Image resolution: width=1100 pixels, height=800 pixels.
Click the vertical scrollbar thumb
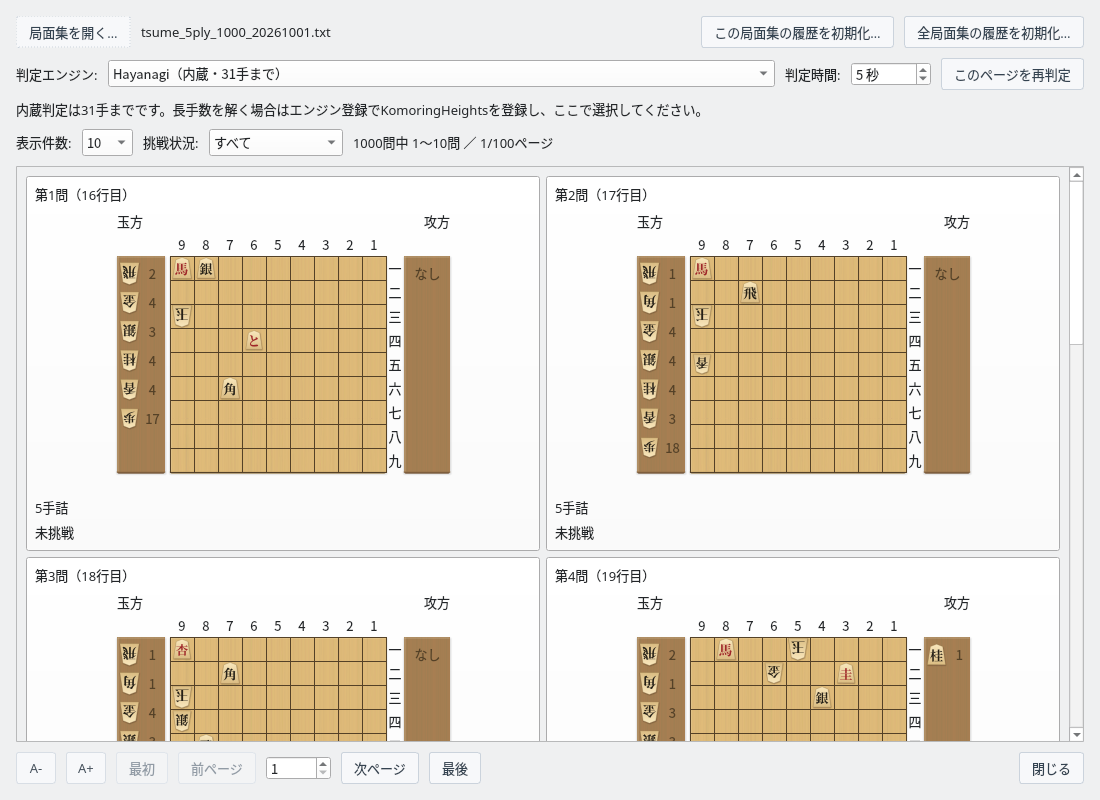click(1076, 264)
